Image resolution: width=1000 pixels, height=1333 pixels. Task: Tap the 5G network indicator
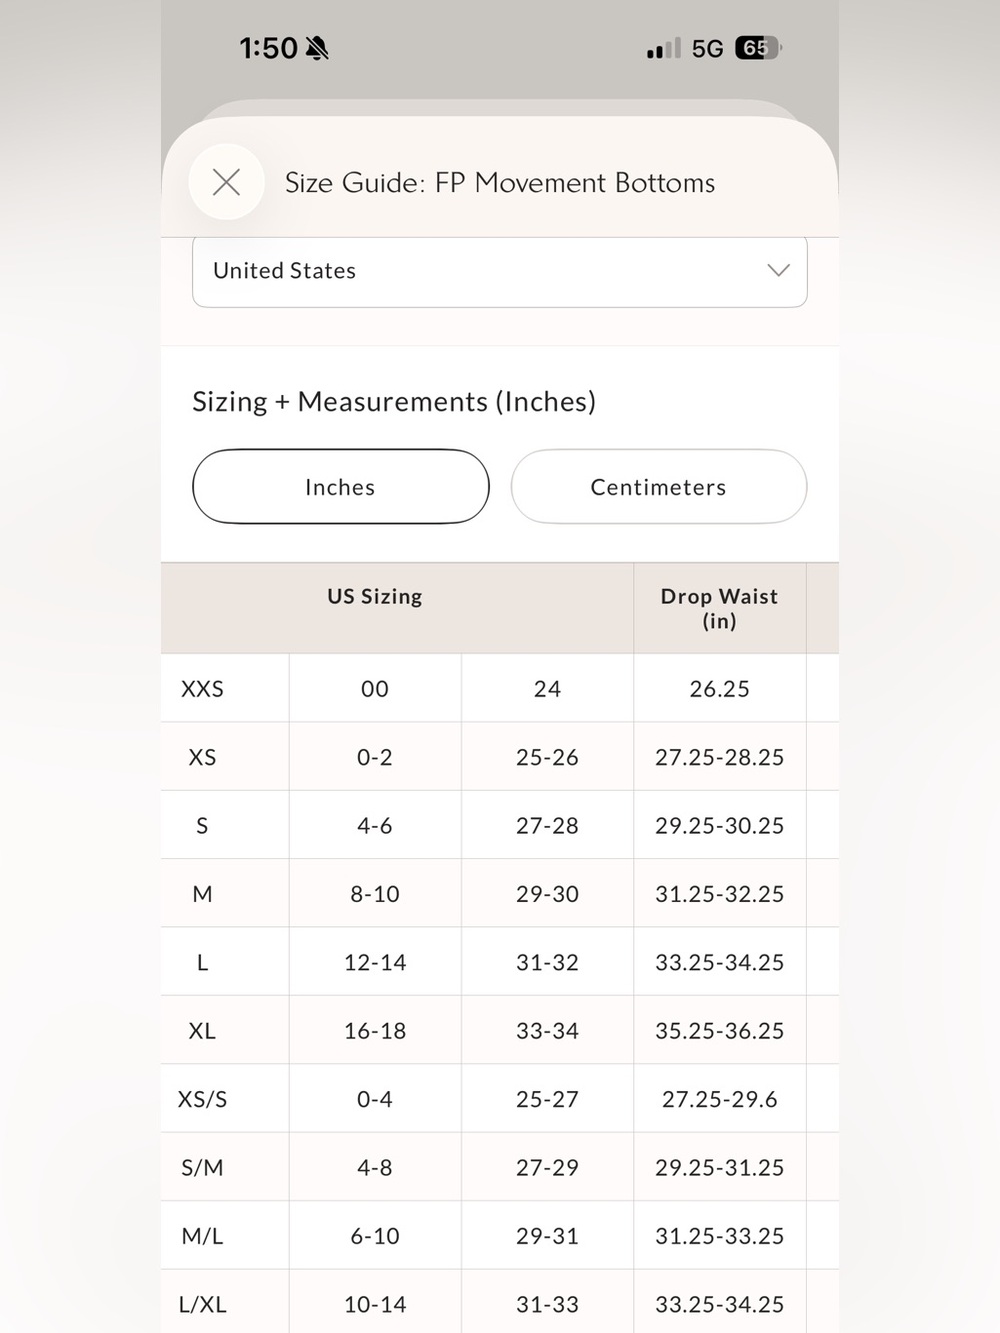(x=707, y=49)
